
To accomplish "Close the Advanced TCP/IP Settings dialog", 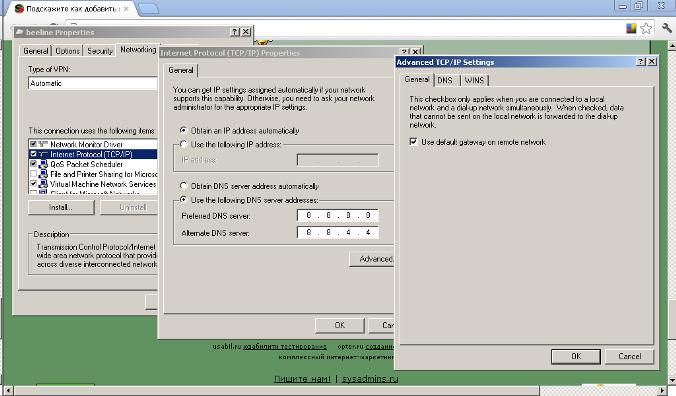I will (652, 62).
